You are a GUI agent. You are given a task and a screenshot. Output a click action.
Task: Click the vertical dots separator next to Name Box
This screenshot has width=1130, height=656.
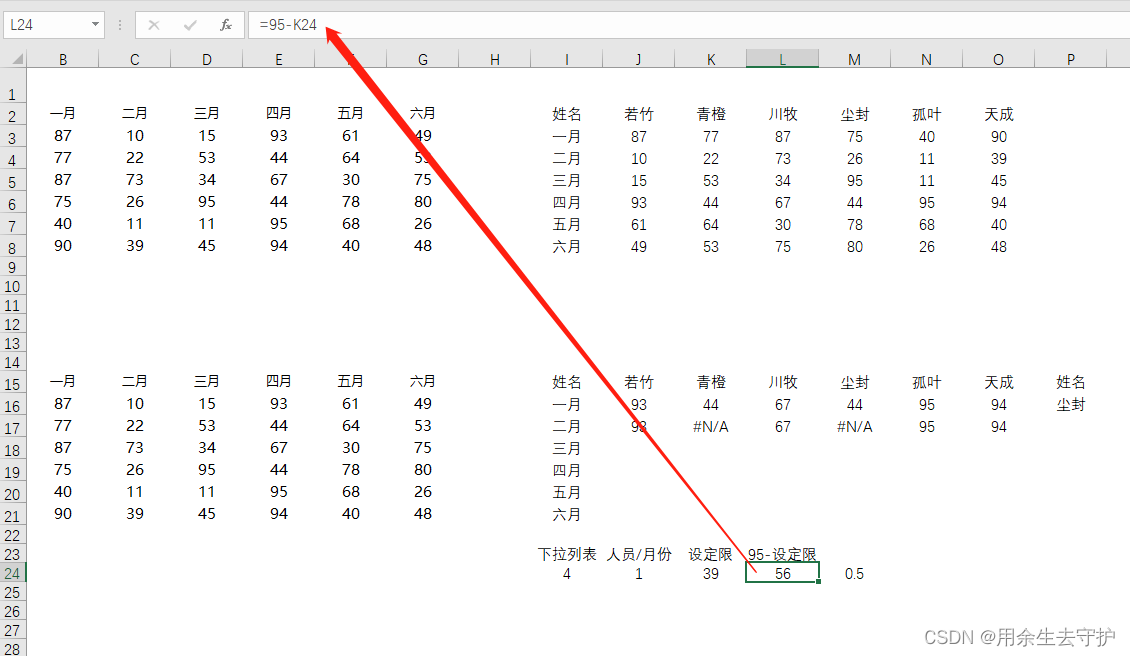click(120, 26)
